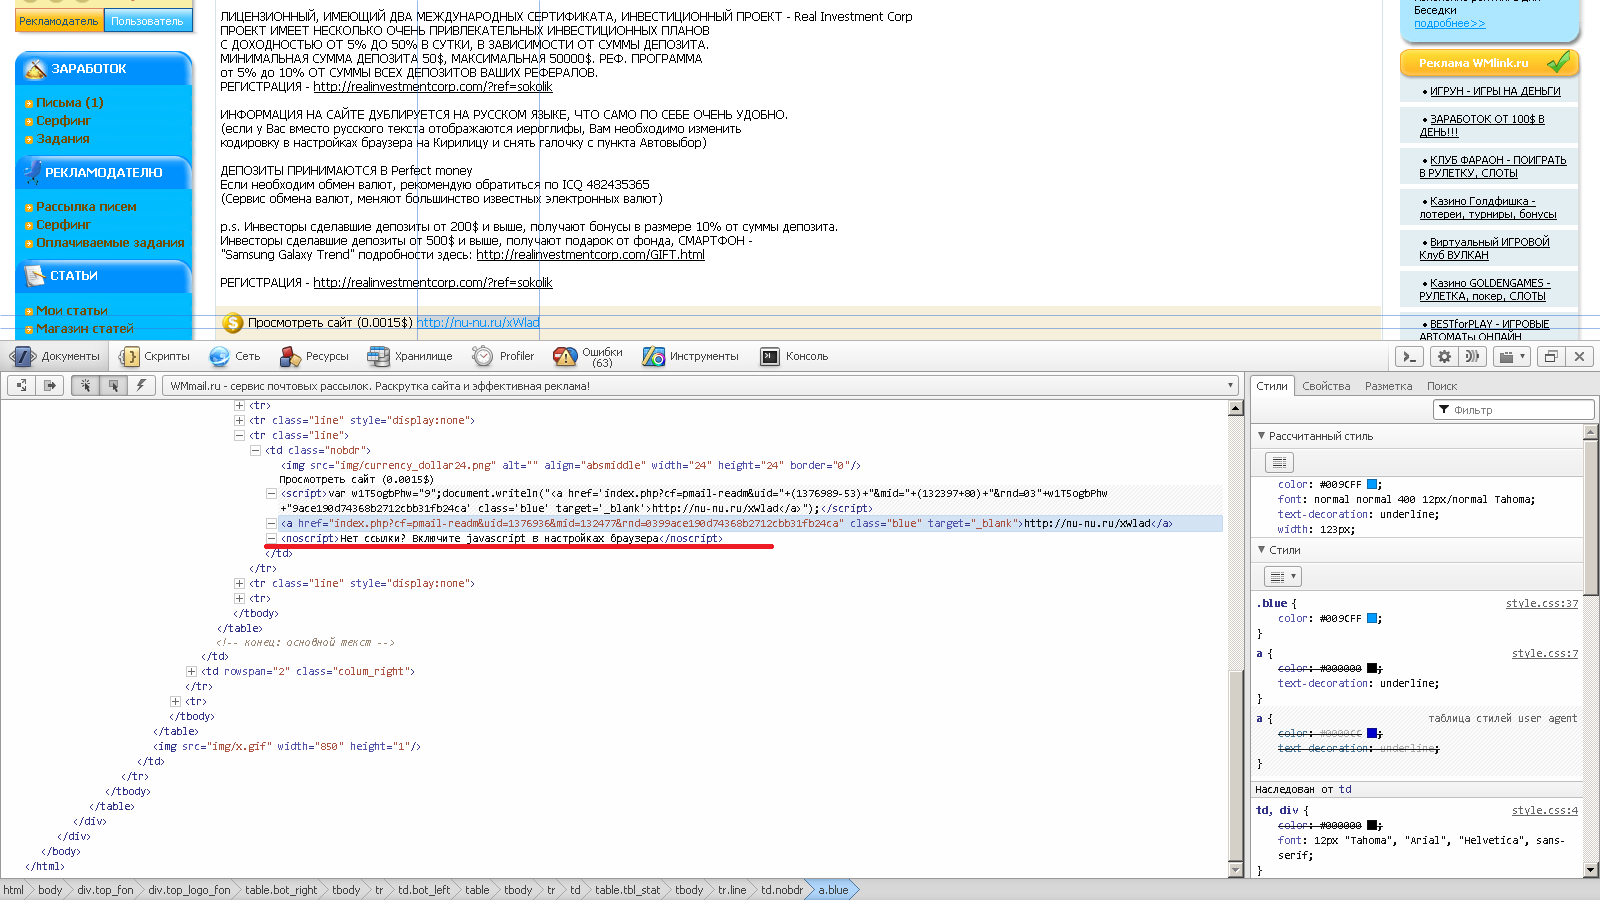Collapse the td class="nobdr" node

point(255,451)
